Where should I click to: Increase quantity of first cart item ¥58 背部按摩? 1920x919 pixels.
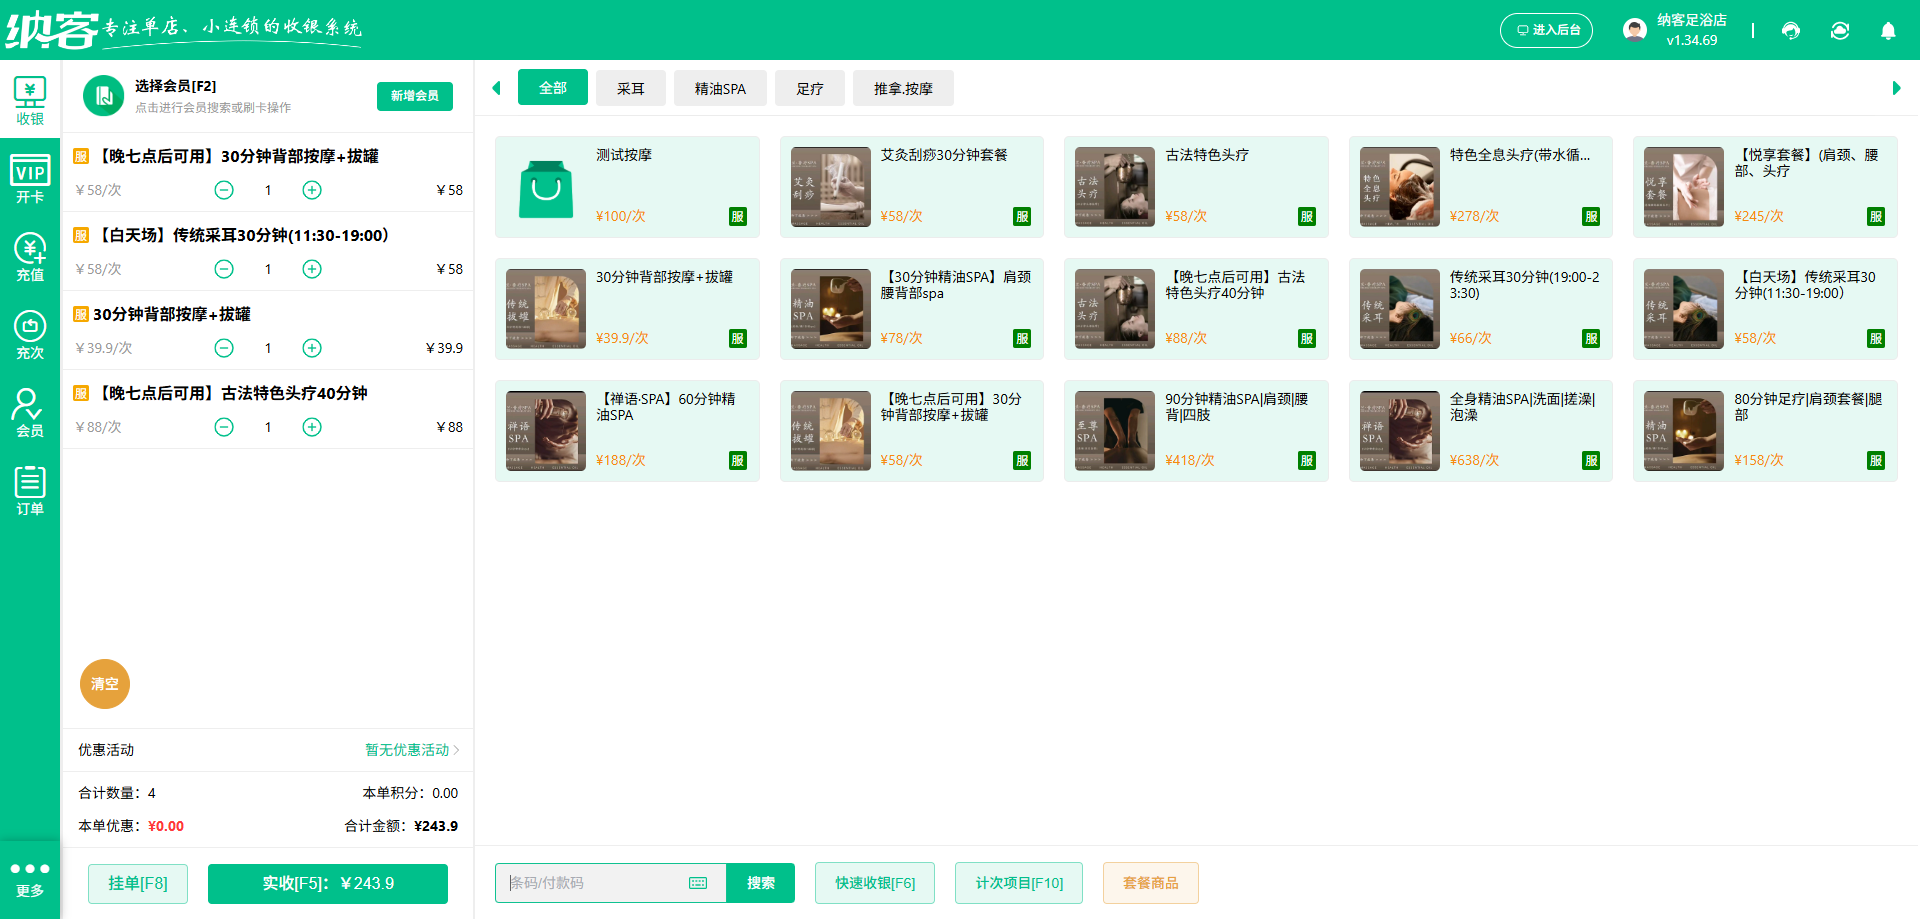[312, 190]
